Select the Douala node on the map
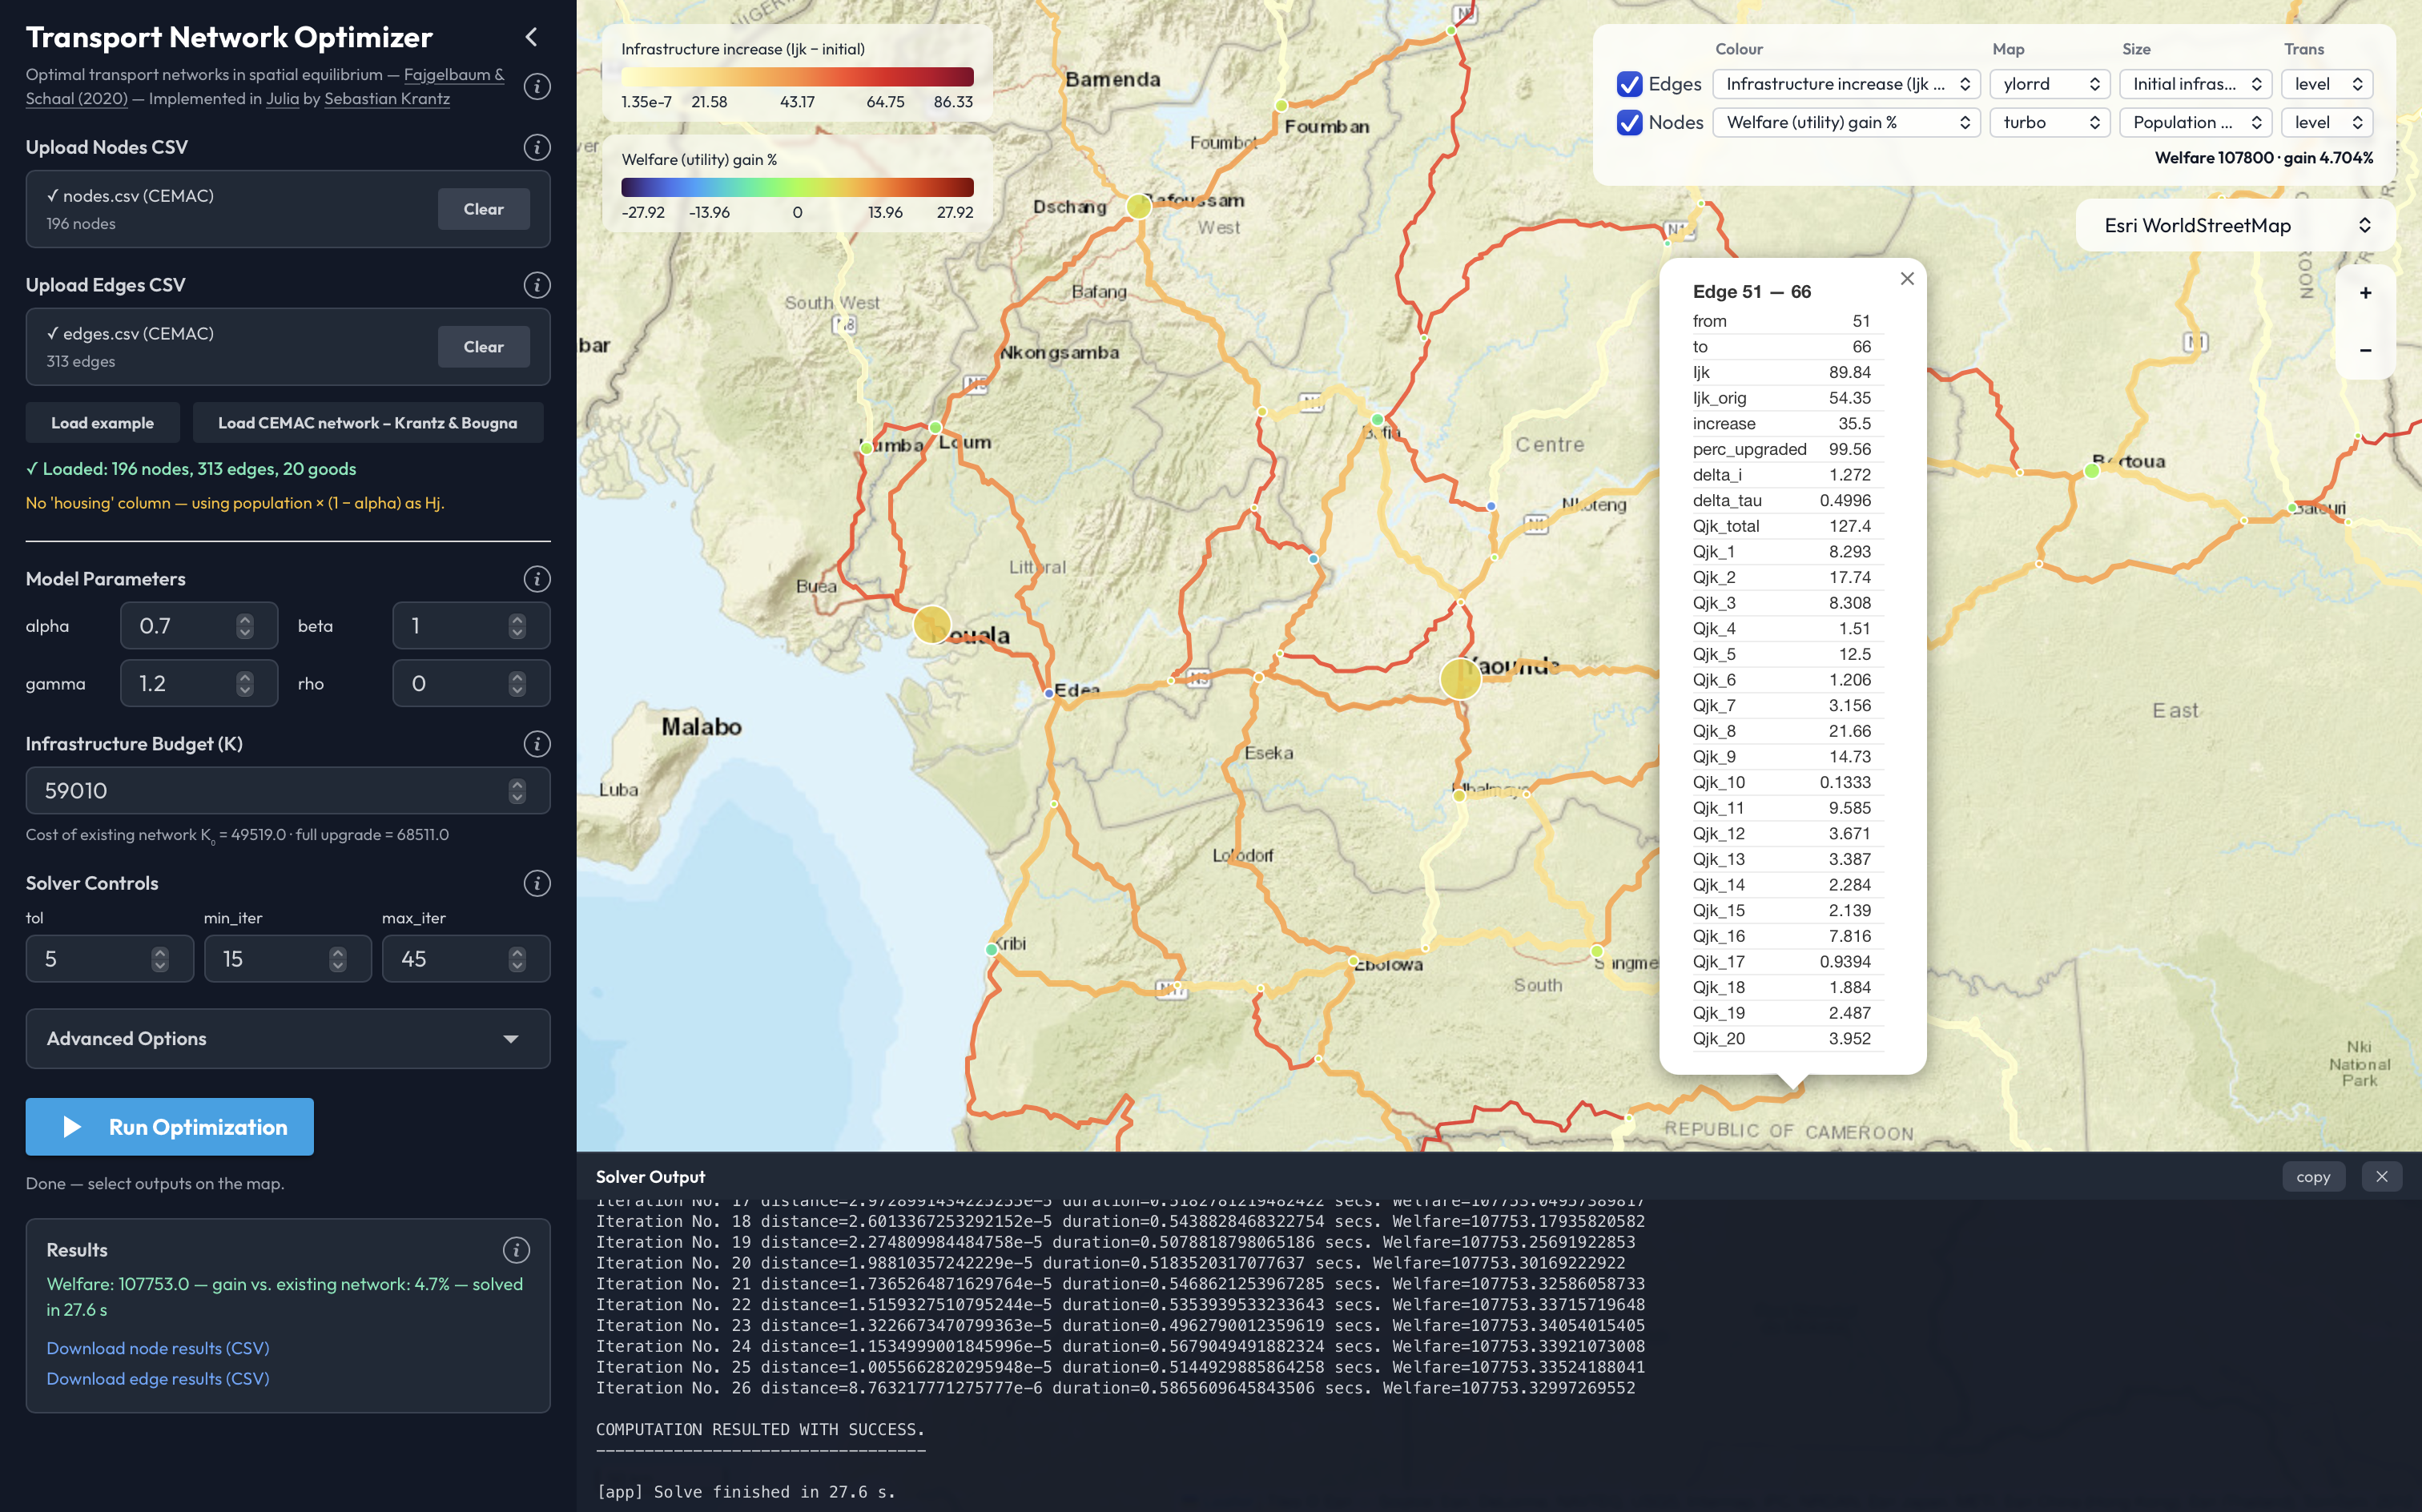This screenshot has width=2422, height=1512. tap(932, 625)
